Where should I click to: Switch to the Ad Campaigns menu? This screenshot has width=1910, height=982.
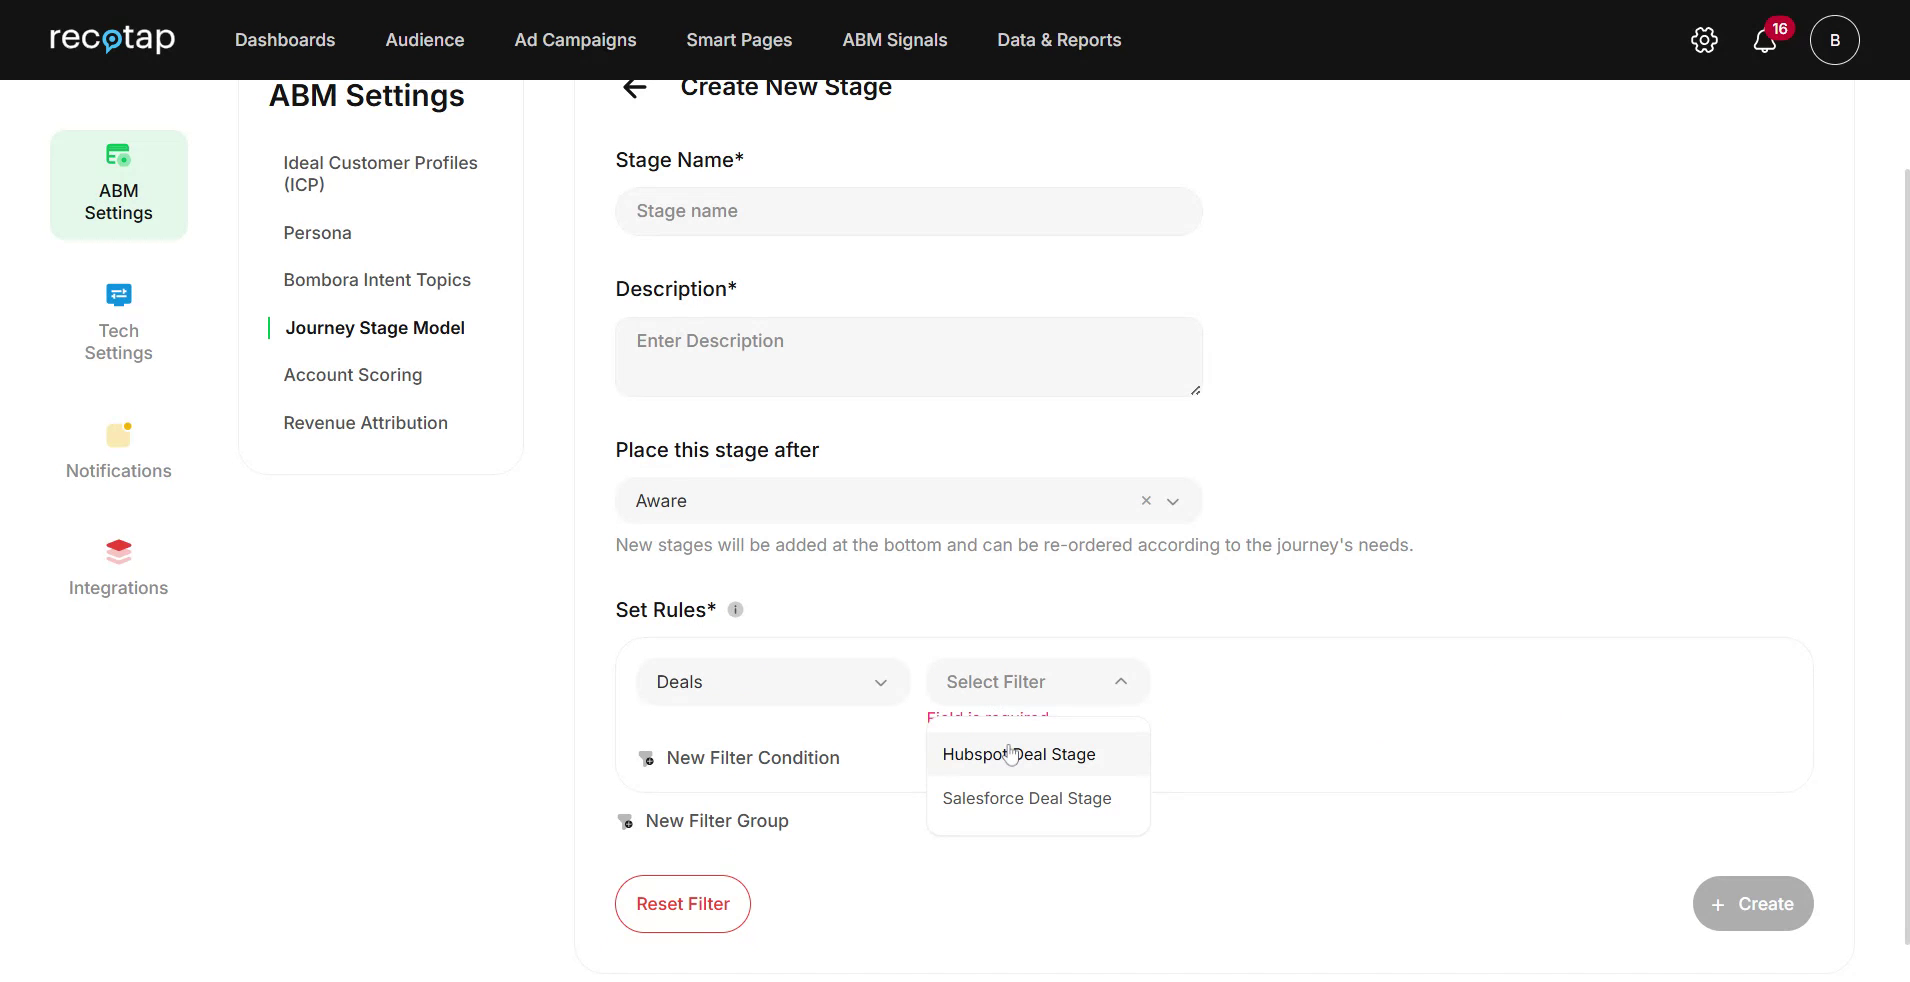575,40
